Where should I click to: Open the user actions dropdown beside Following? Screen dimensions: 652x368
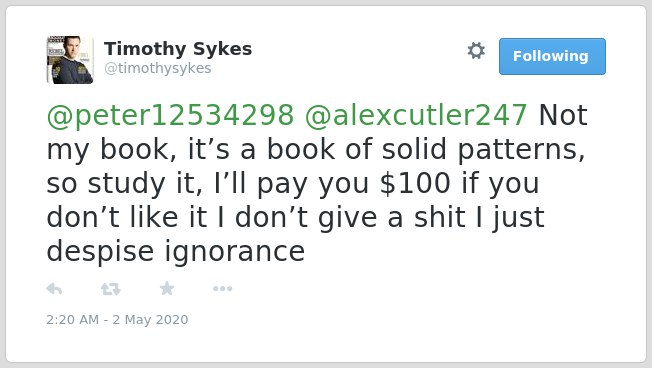476,51
